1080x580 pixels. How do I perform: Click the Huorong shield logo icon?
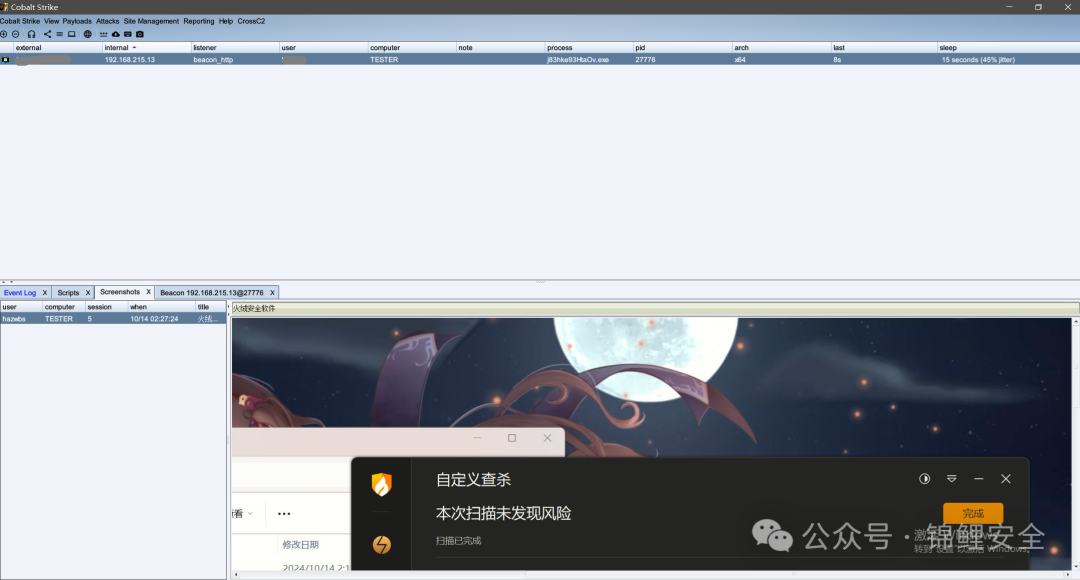[382, 484]
